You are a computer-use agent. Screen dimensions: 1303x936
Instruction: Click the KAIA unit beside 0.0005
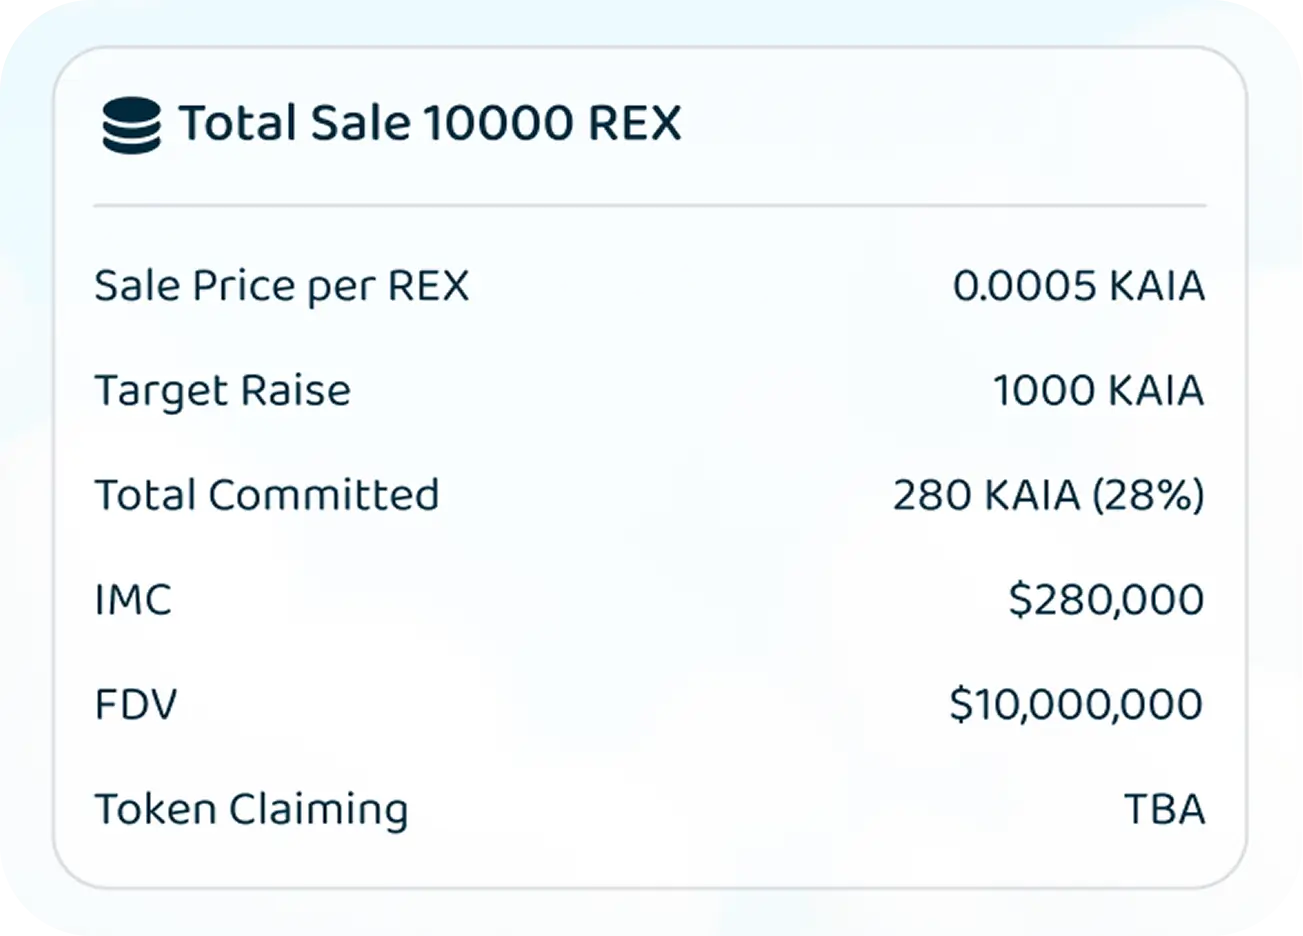(1156, 286)
